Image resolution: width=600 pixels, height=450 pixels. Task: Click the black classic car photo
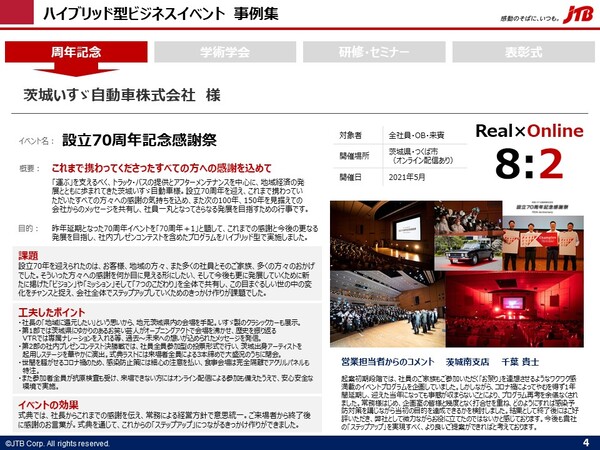click(468, 253)
